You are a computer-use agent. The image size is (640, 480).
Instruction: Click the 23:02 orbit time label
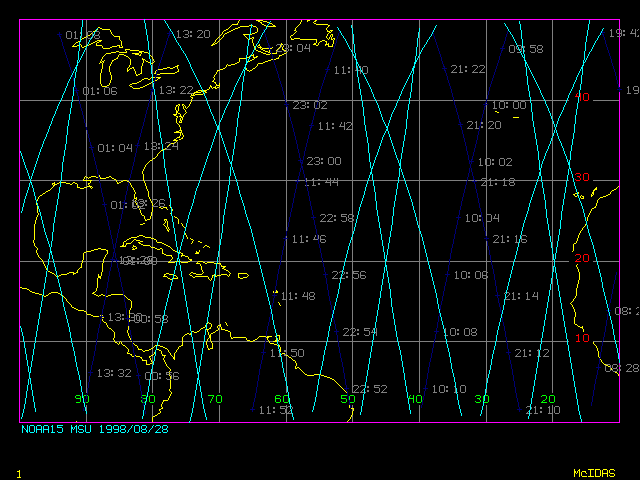click(x=310, y=105)
